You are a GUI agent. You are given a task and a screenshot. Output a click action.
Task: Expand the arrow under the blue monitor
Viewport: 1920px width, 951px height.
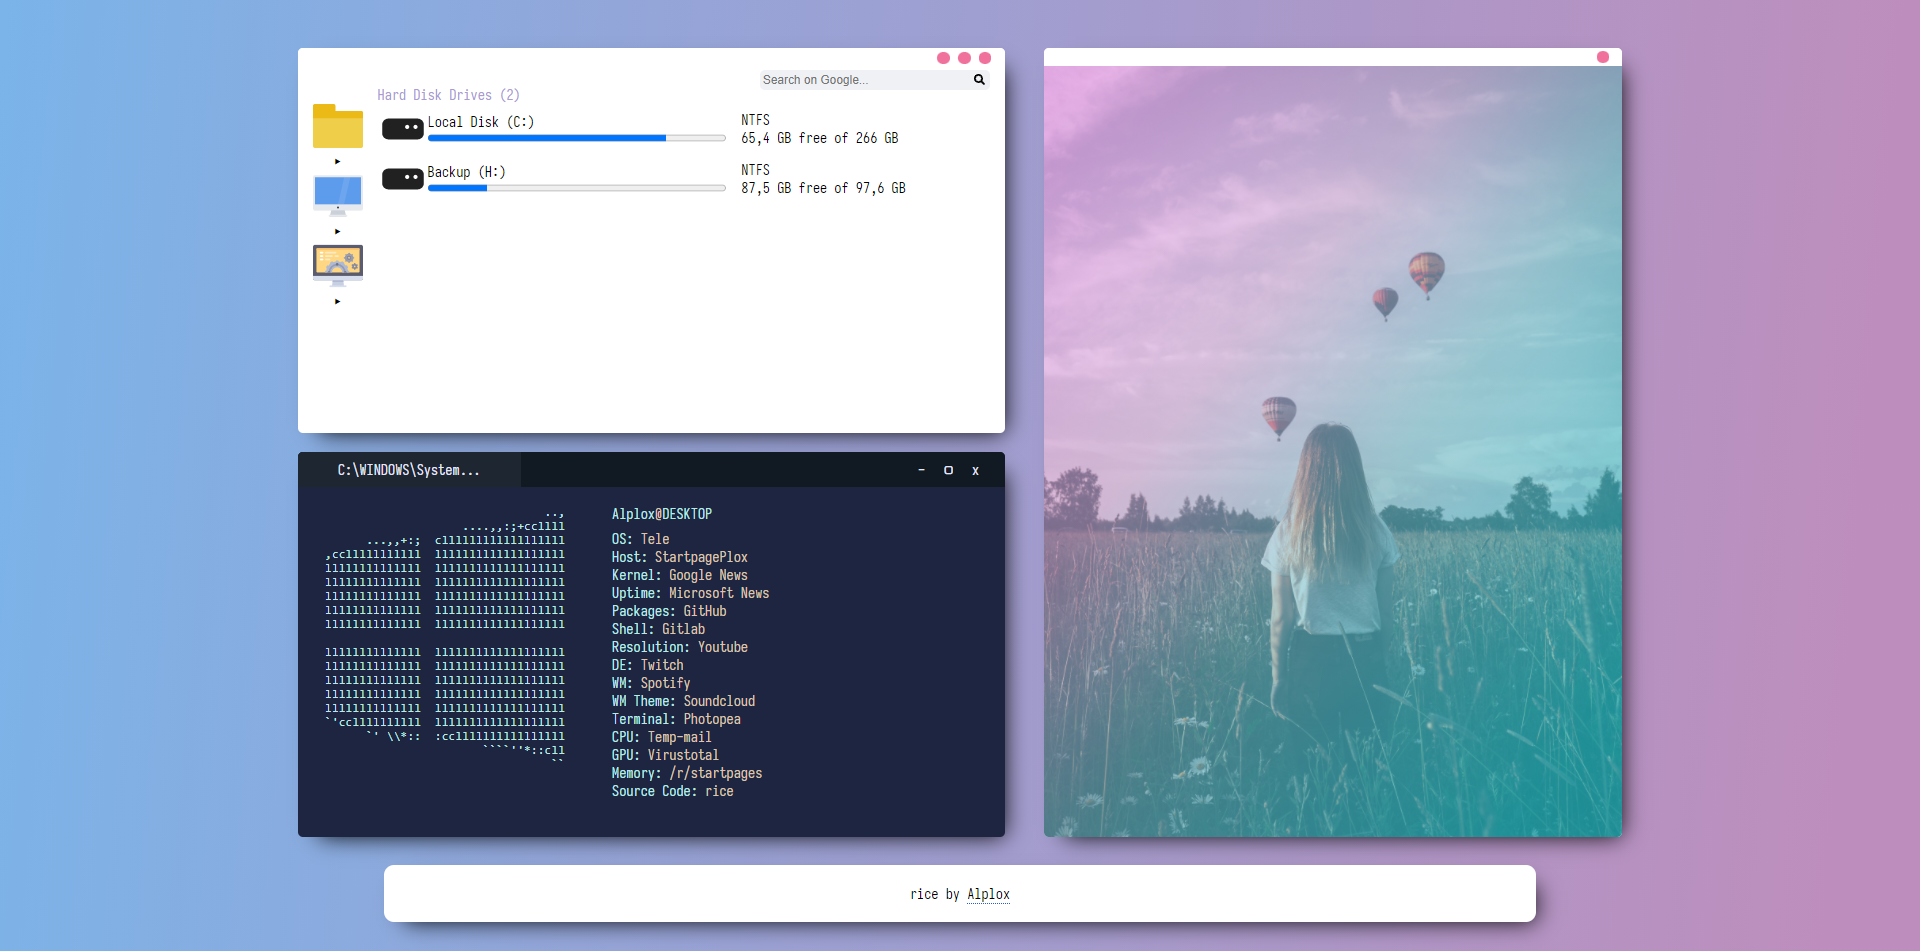(x=338, y=231)
